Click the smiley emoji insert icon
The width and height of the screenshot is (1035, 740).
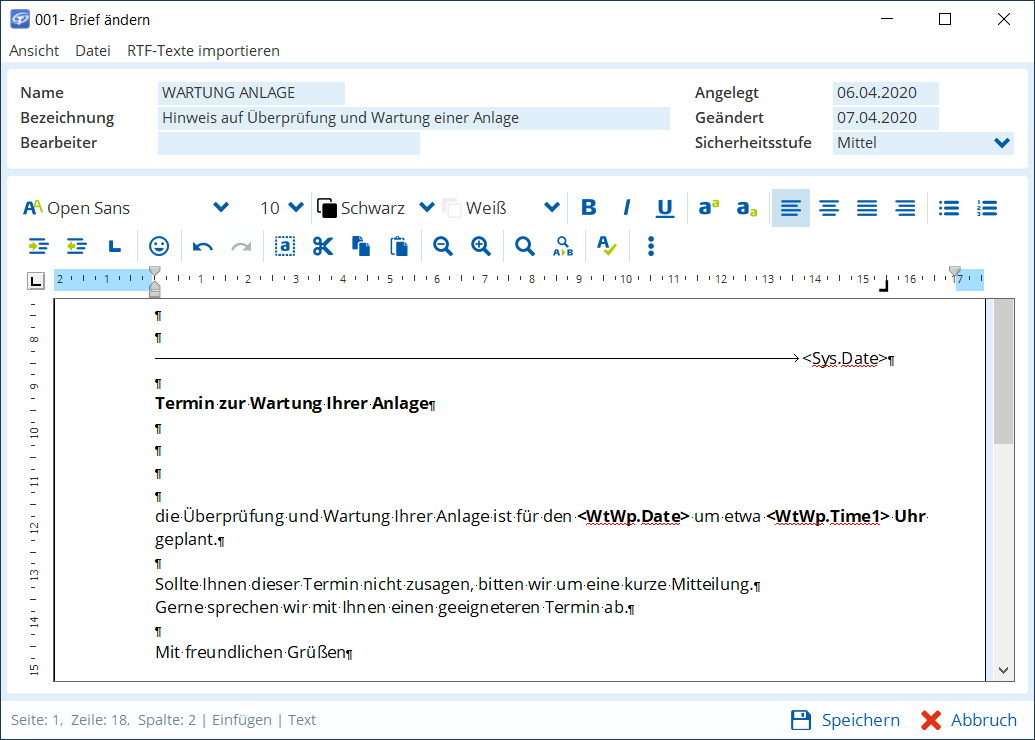point(159,246)
